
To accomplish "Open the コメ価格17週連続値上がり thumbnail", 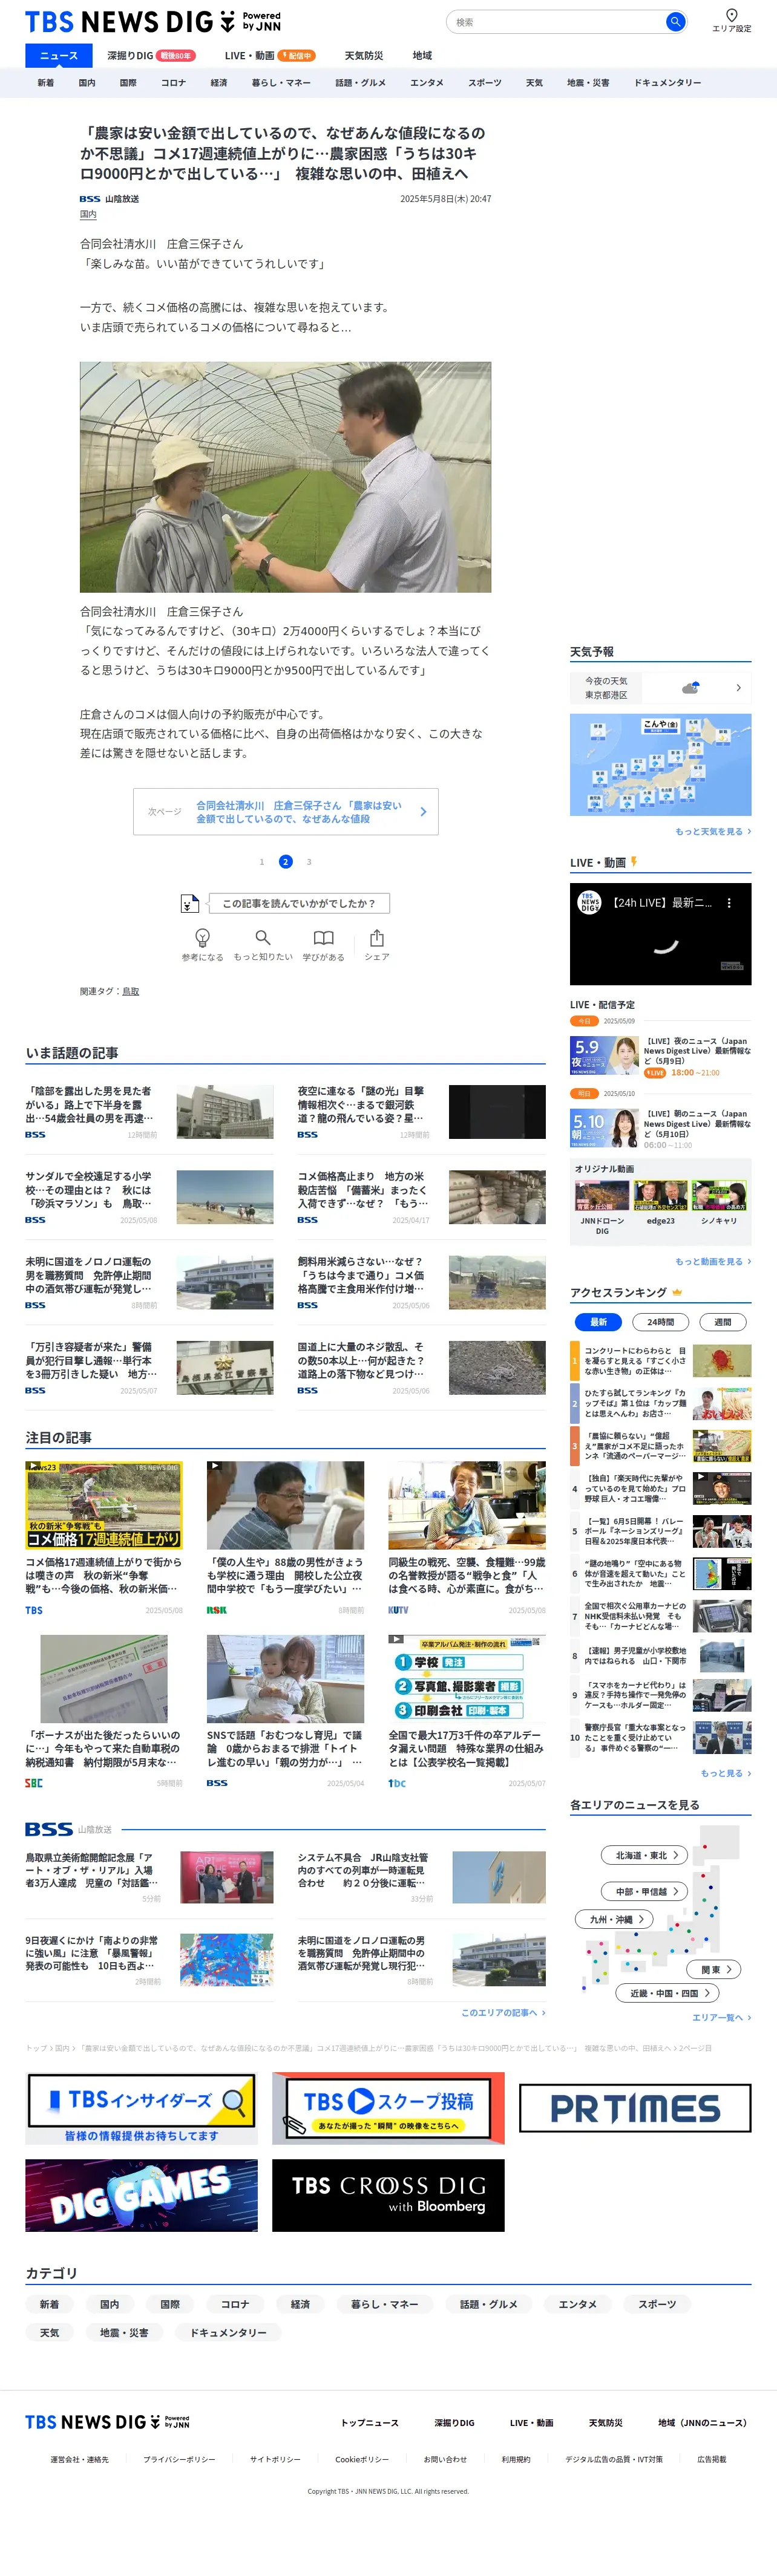I will (104, 1505).
